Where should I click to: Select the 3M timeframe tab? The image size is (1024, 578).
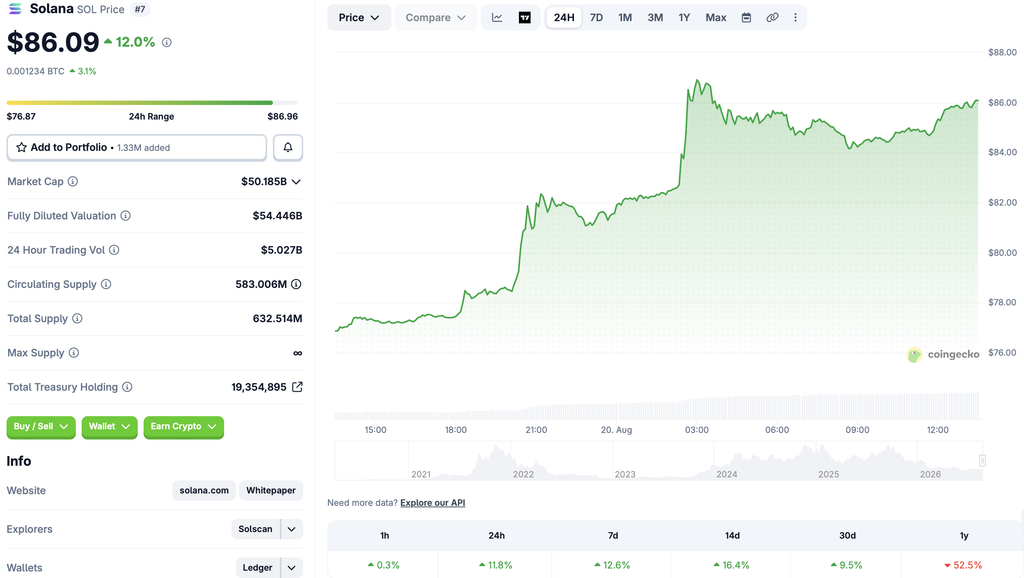(x=655, y=18)
